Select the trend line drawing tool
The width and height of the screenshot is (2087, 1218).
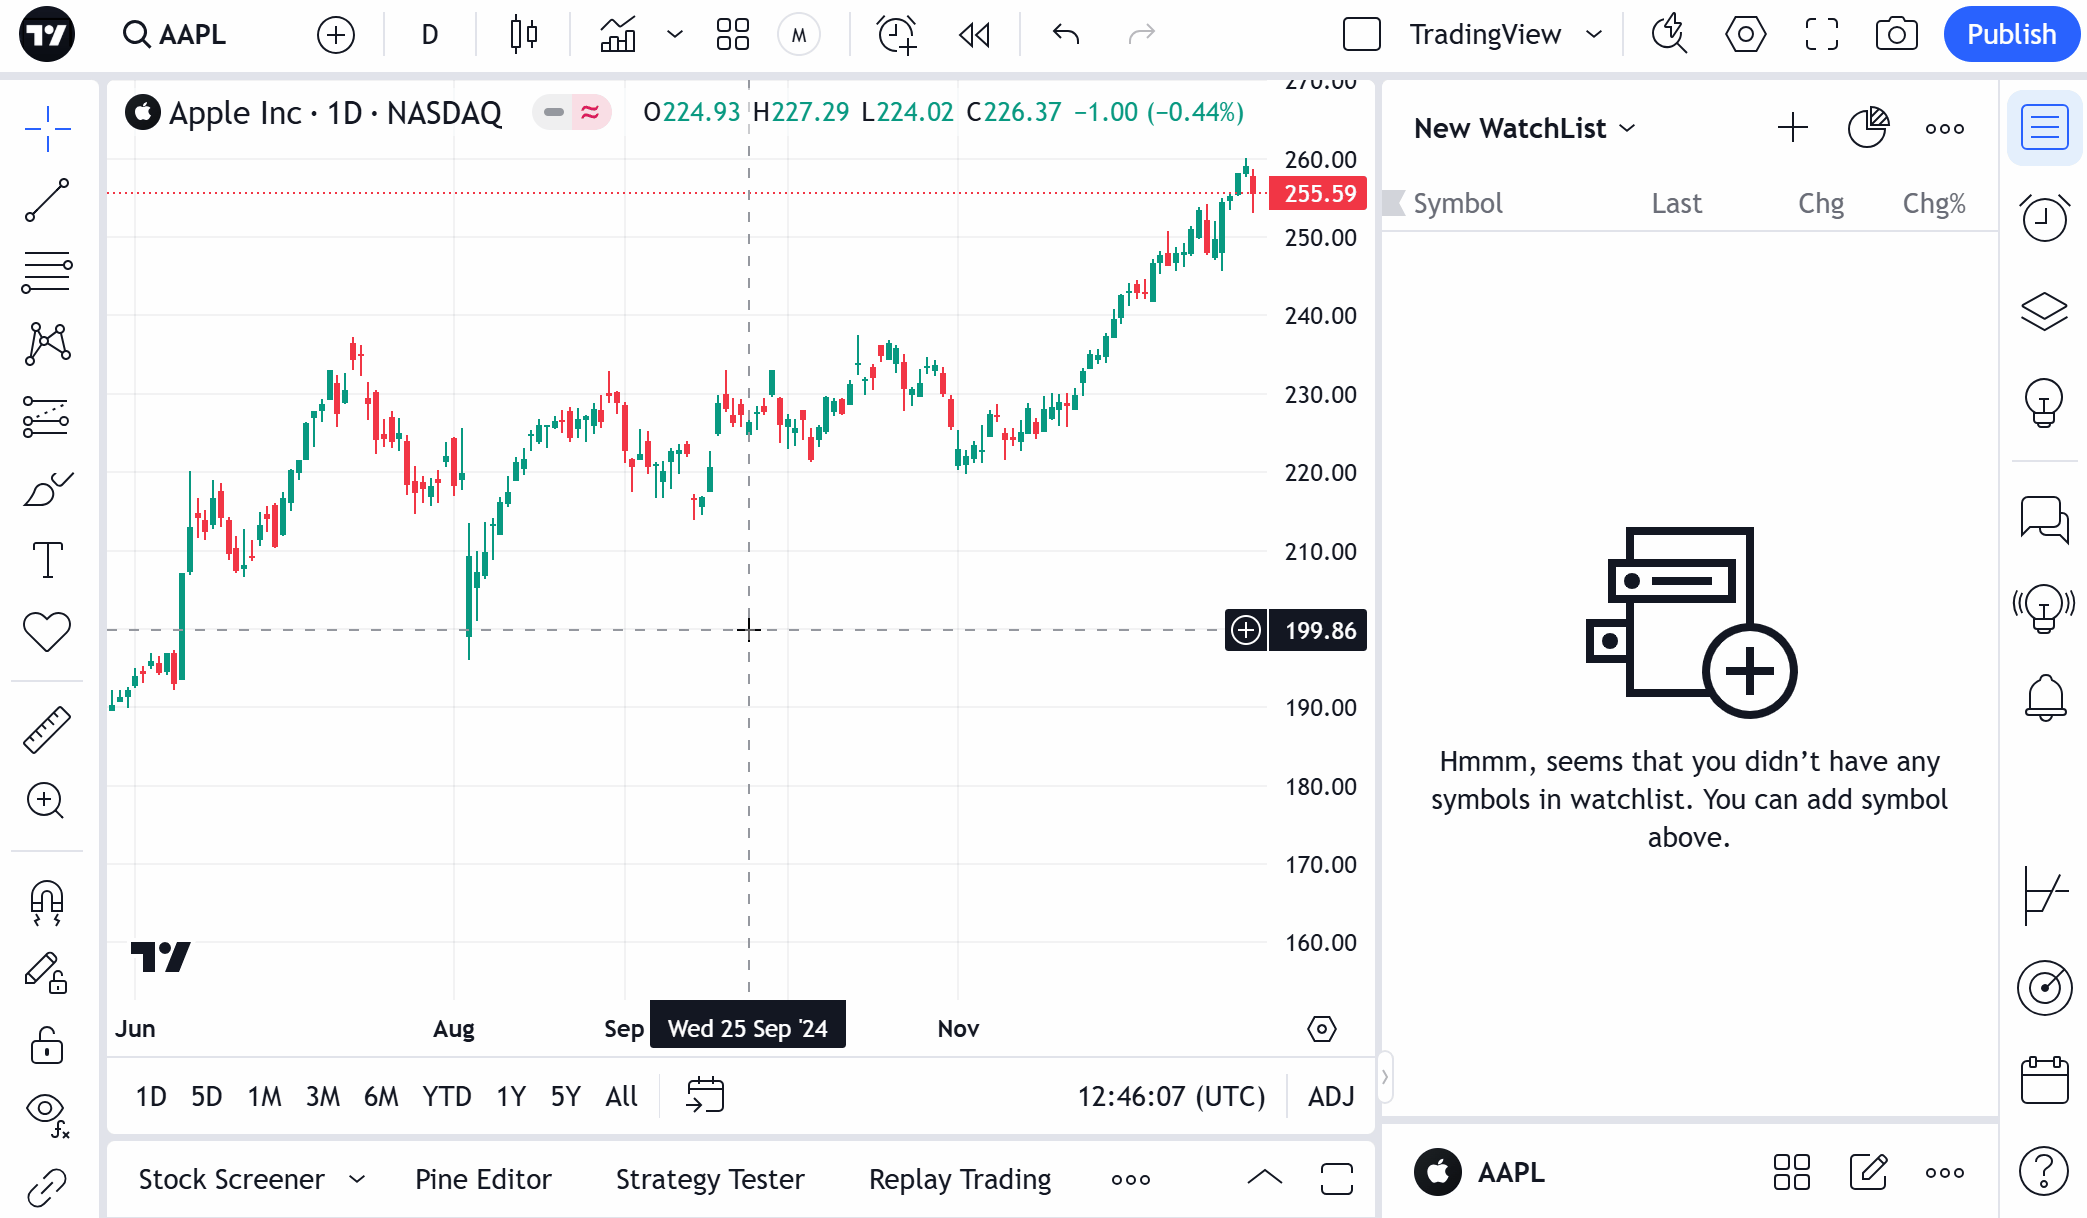(x=47, y=200)
